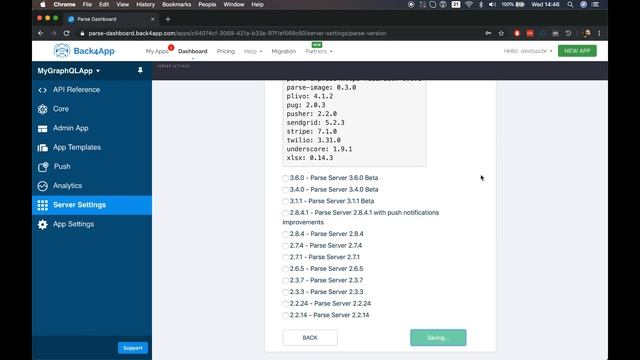
Task: Click xlsx: 0.14.3 version text
Action: [310, 158]
